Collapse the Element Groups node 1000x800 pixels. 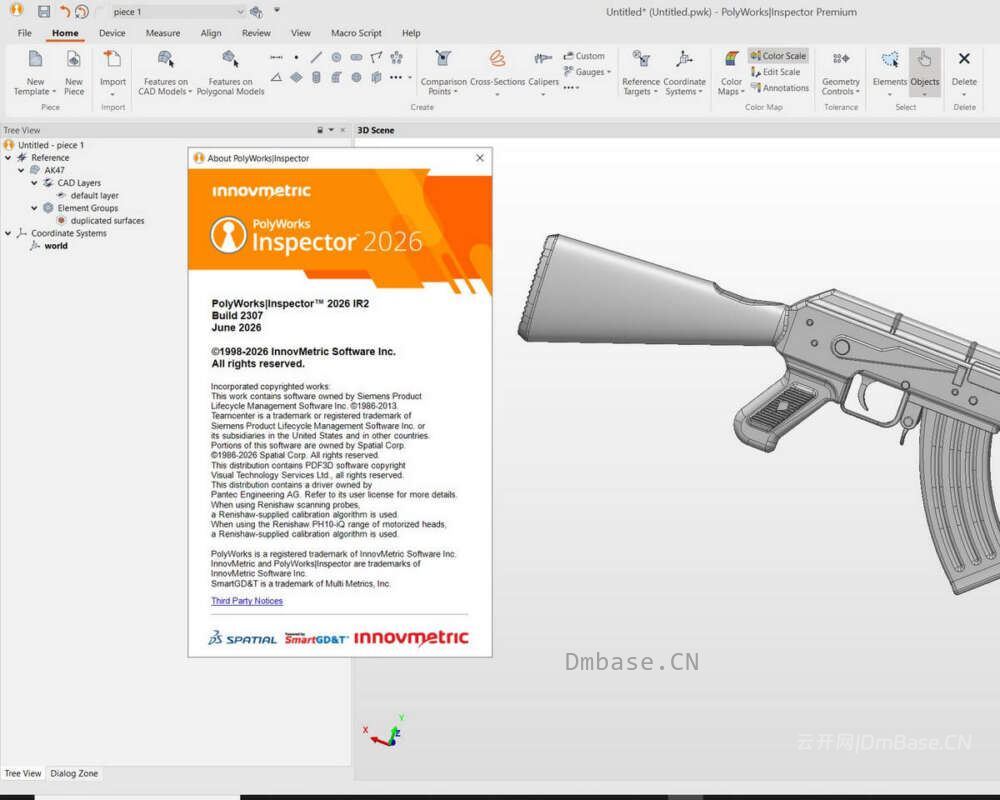34,208
